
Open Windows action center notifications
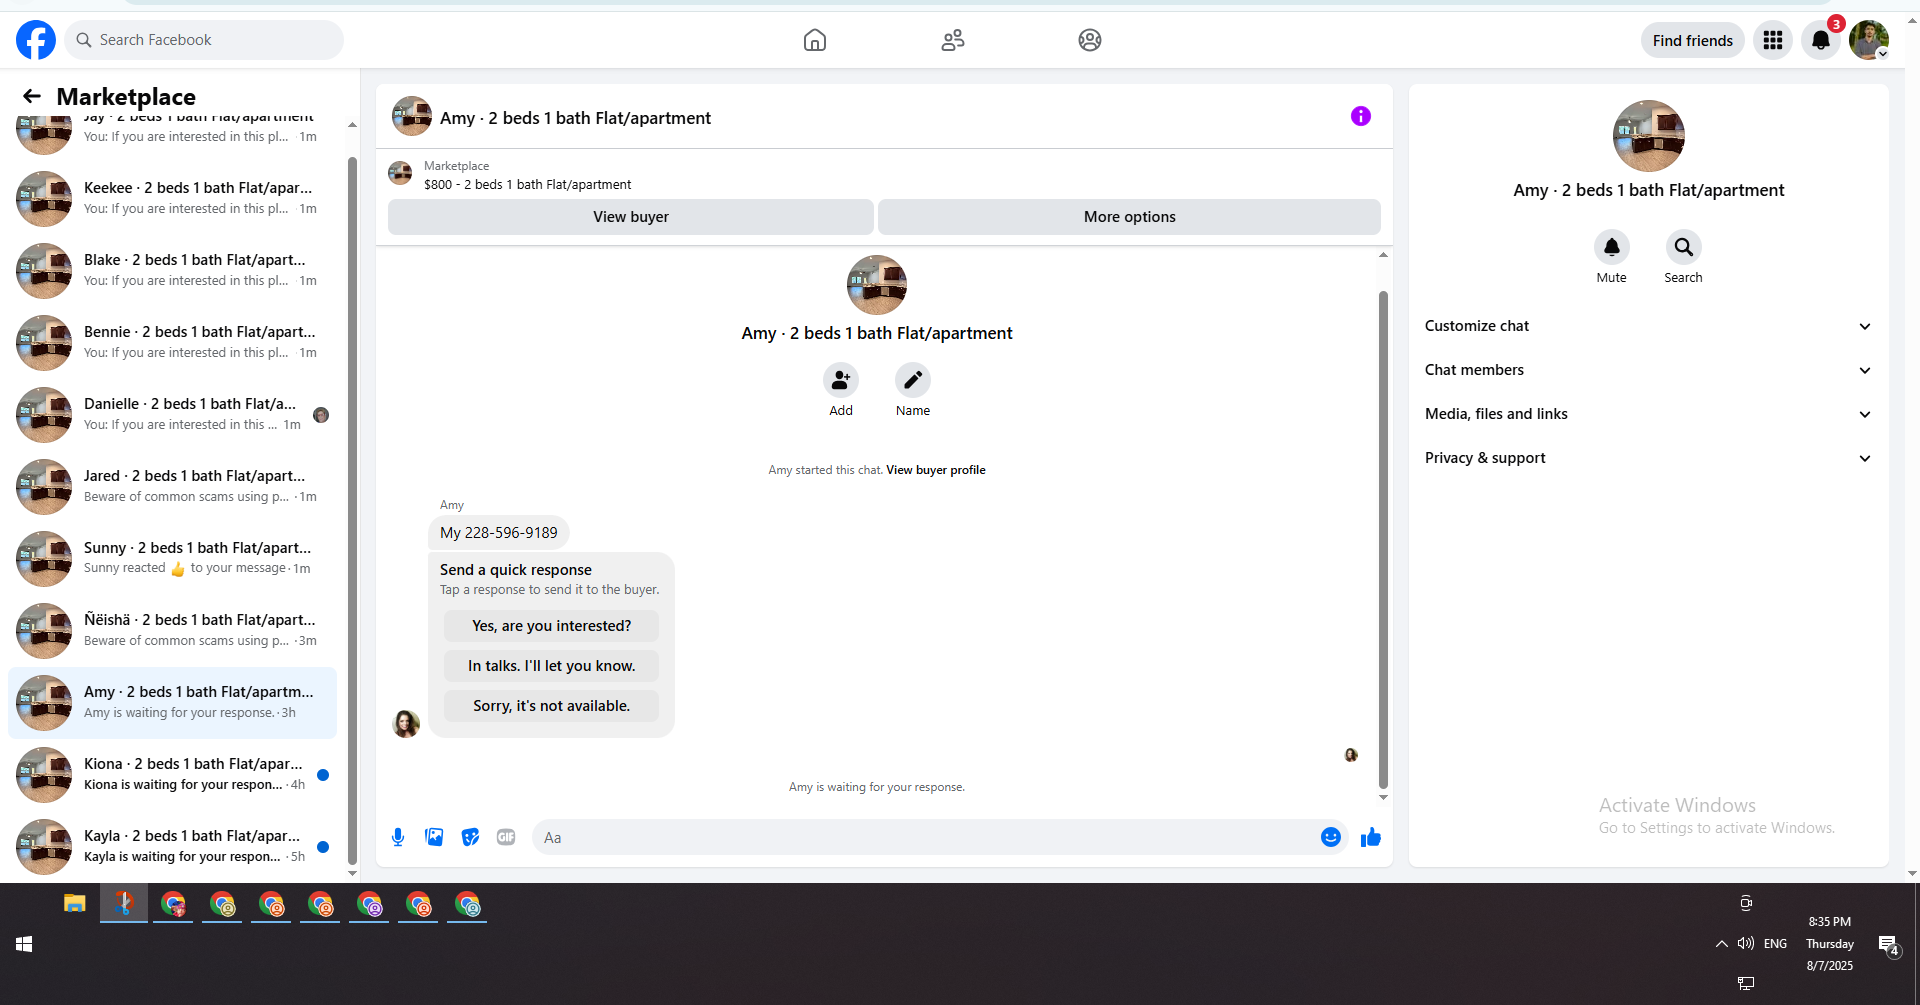[1889, 944]
